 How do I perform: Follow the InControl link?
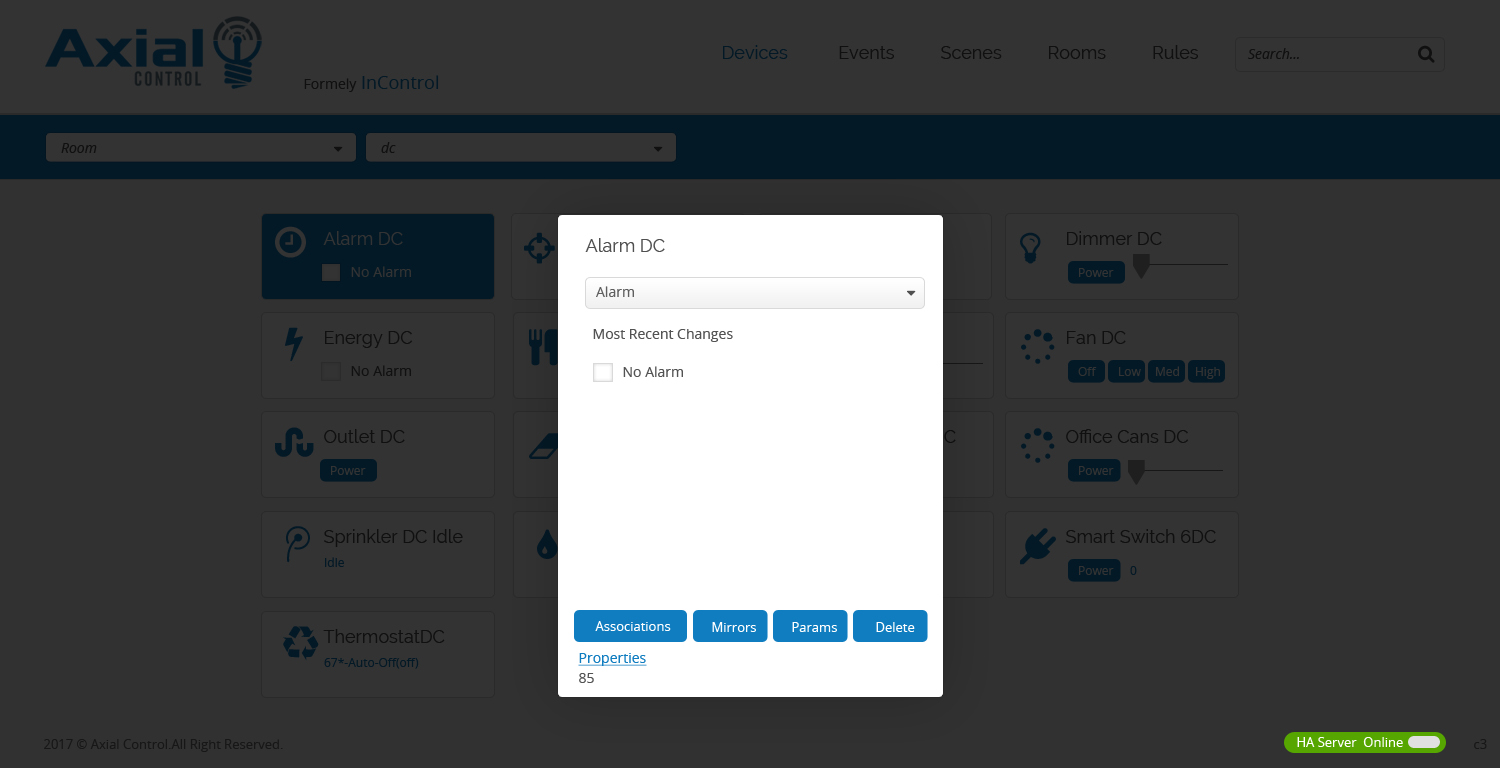(x=400, y=83)
